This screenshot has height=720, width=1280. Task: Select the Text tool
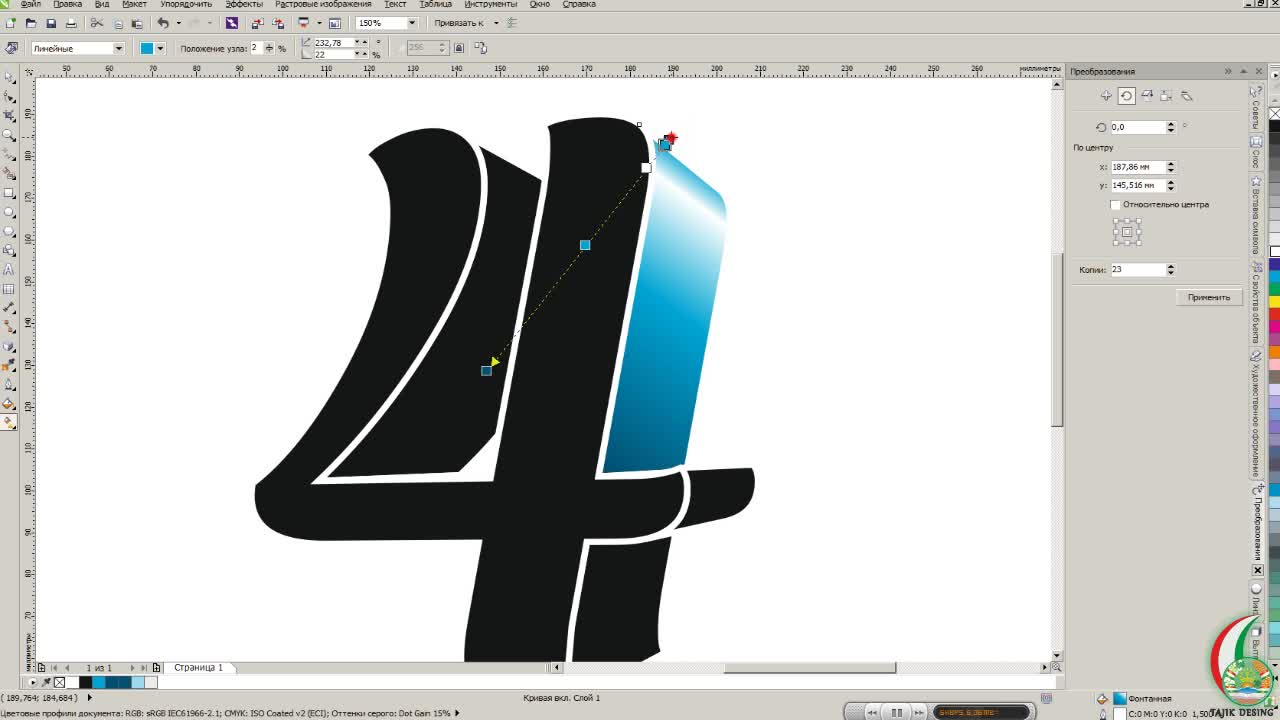pyautogui.click(x=10, y=269)
